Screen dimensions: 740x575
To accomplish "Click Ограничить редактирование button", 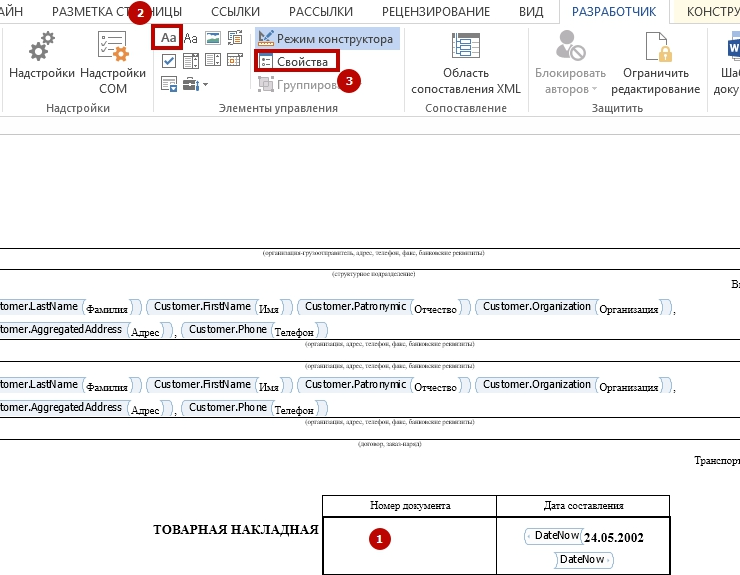I will coord(655,64).
